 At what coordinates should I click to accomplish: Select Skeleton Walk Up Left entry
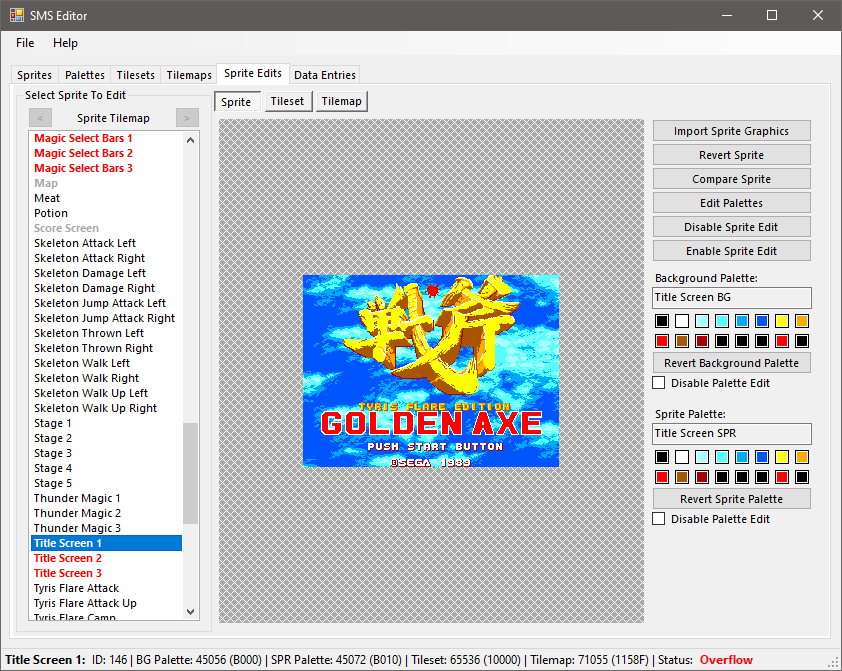pyautogui.click(x=106, y=393)
